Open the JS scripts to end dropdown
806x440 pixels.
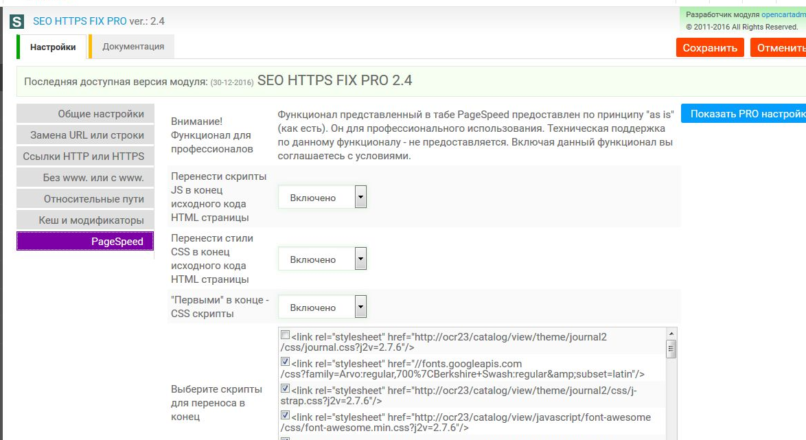pyautogui.click(x=322, y=197)
